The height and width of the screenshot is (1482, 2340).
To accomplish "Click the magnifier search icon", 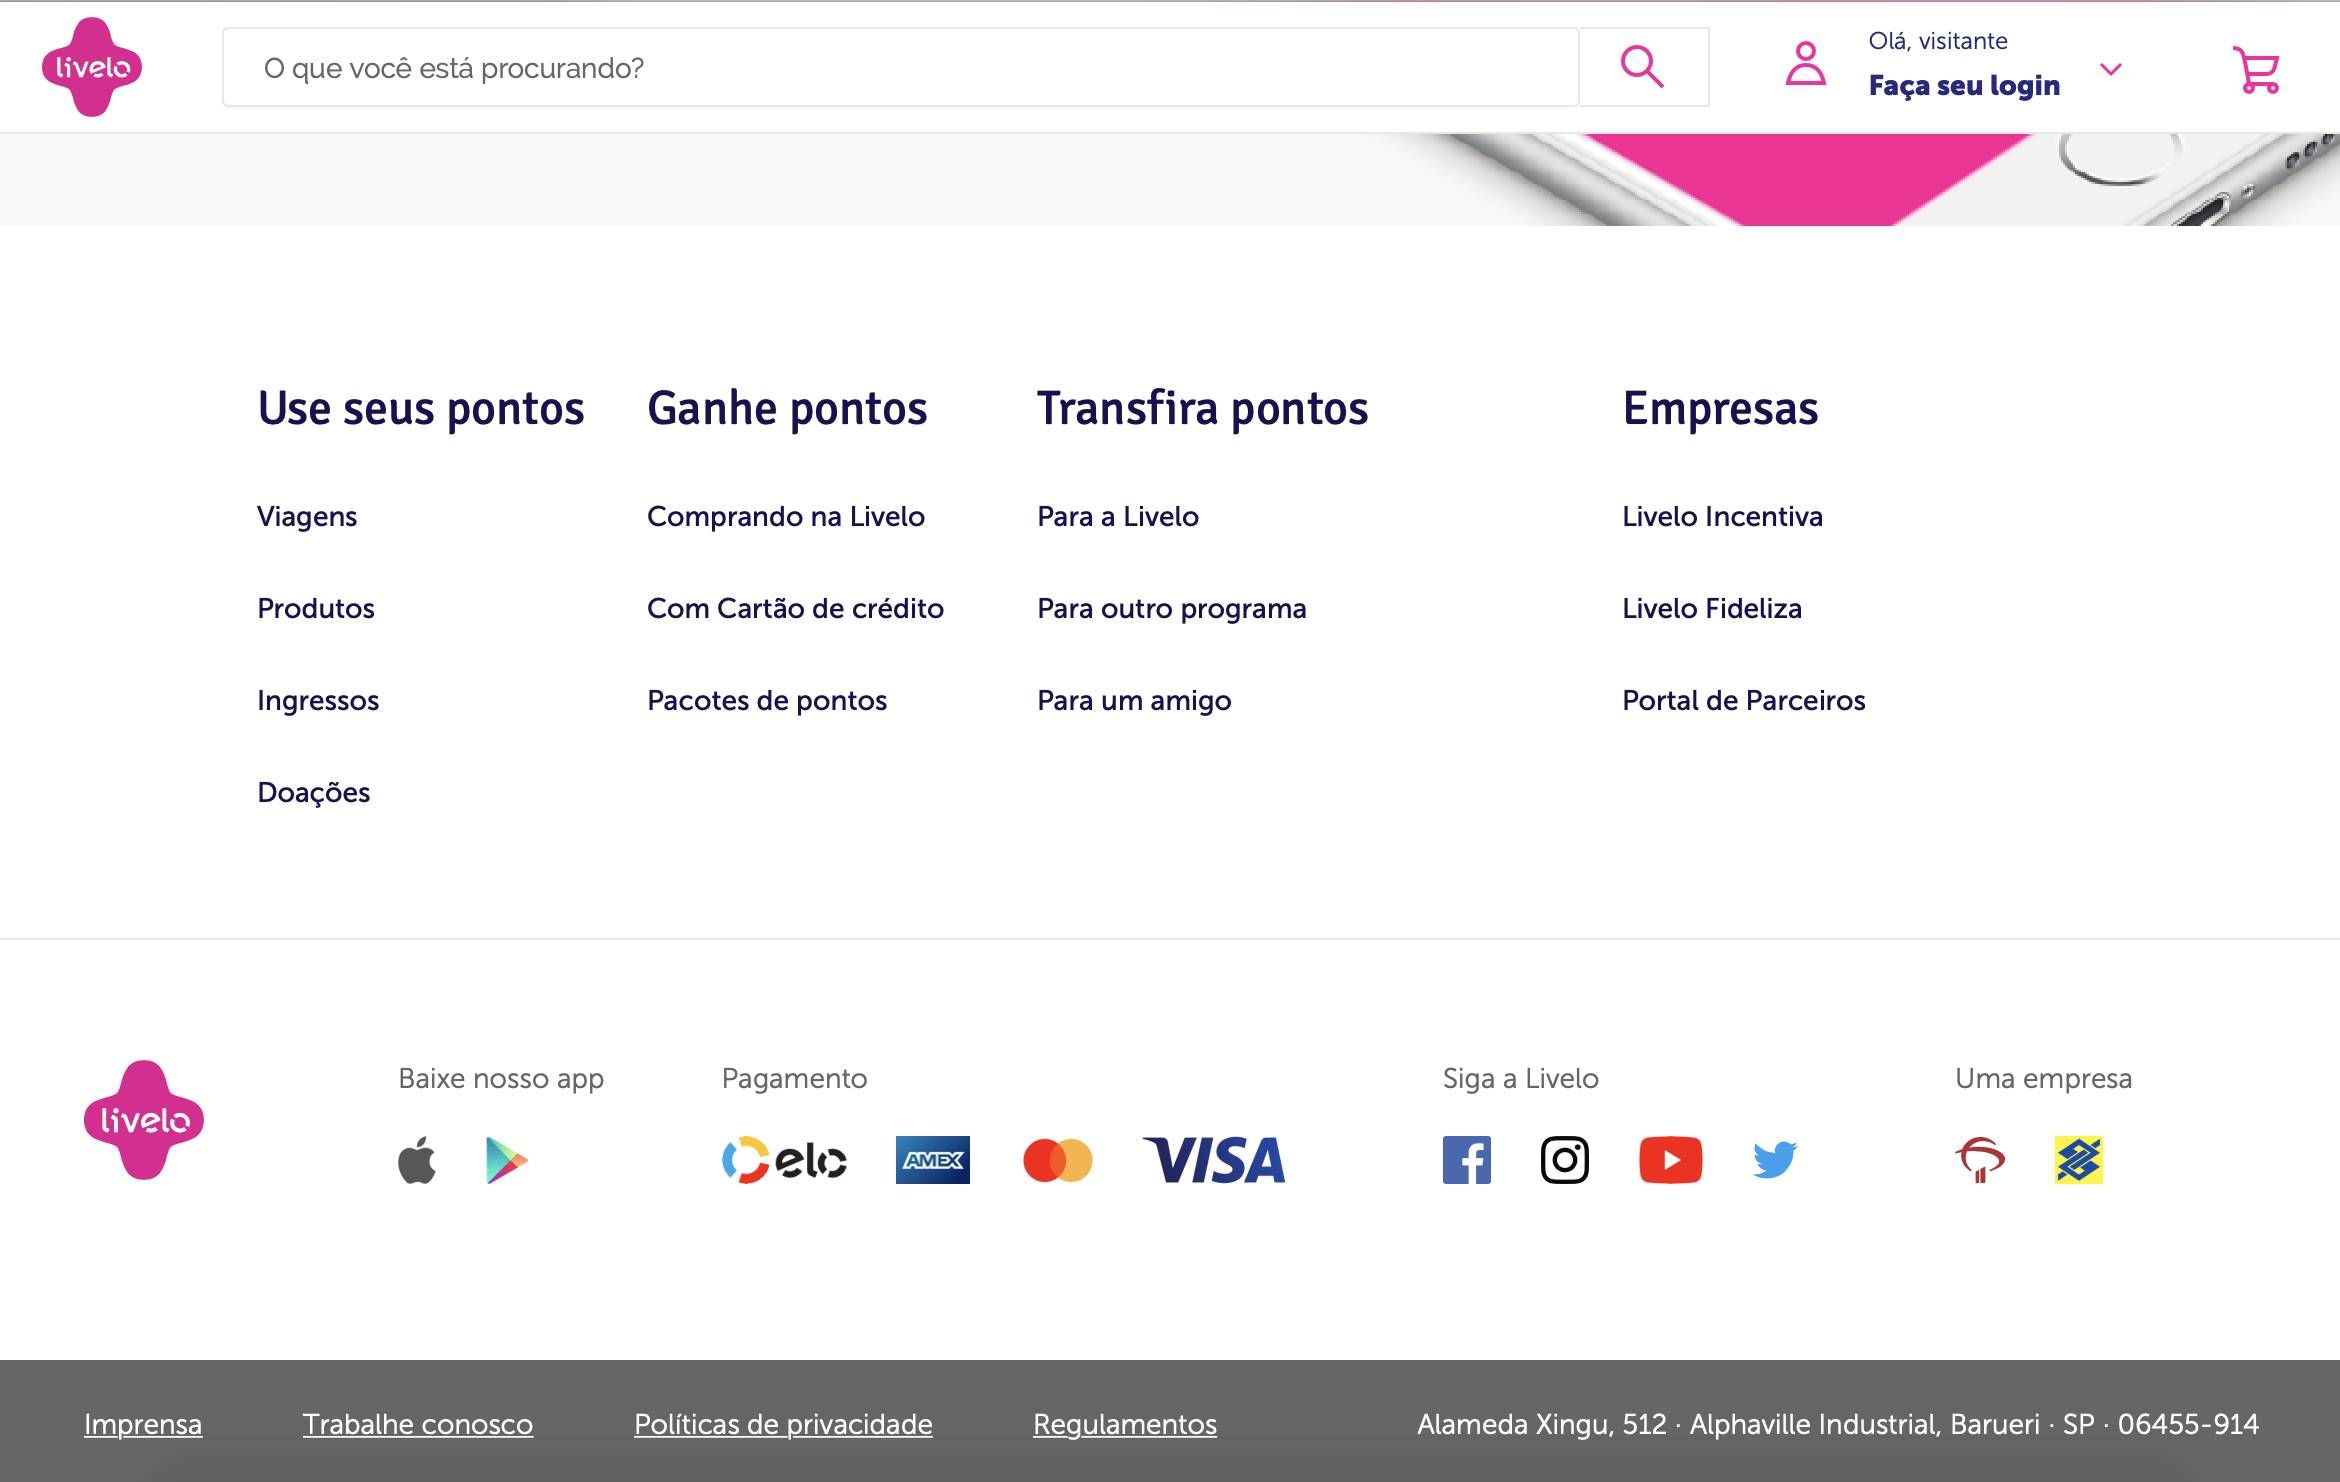I will point(1642,67).
